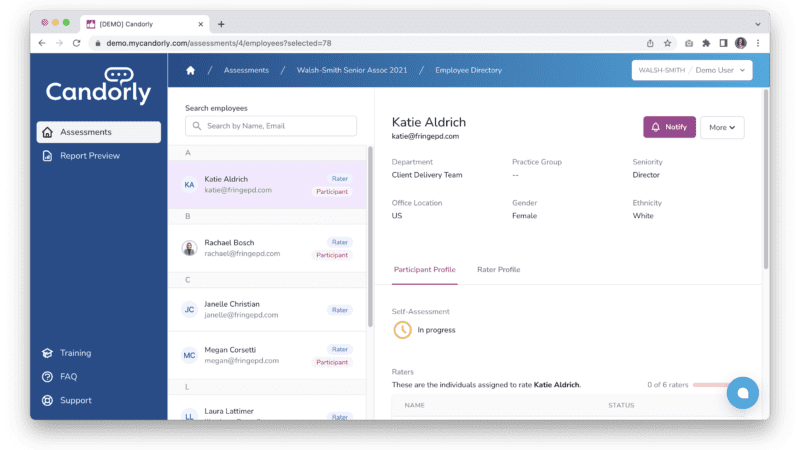Open Assessments in the sidebar
The height and width of the screenshot is (450, 800).
[99, 132]
